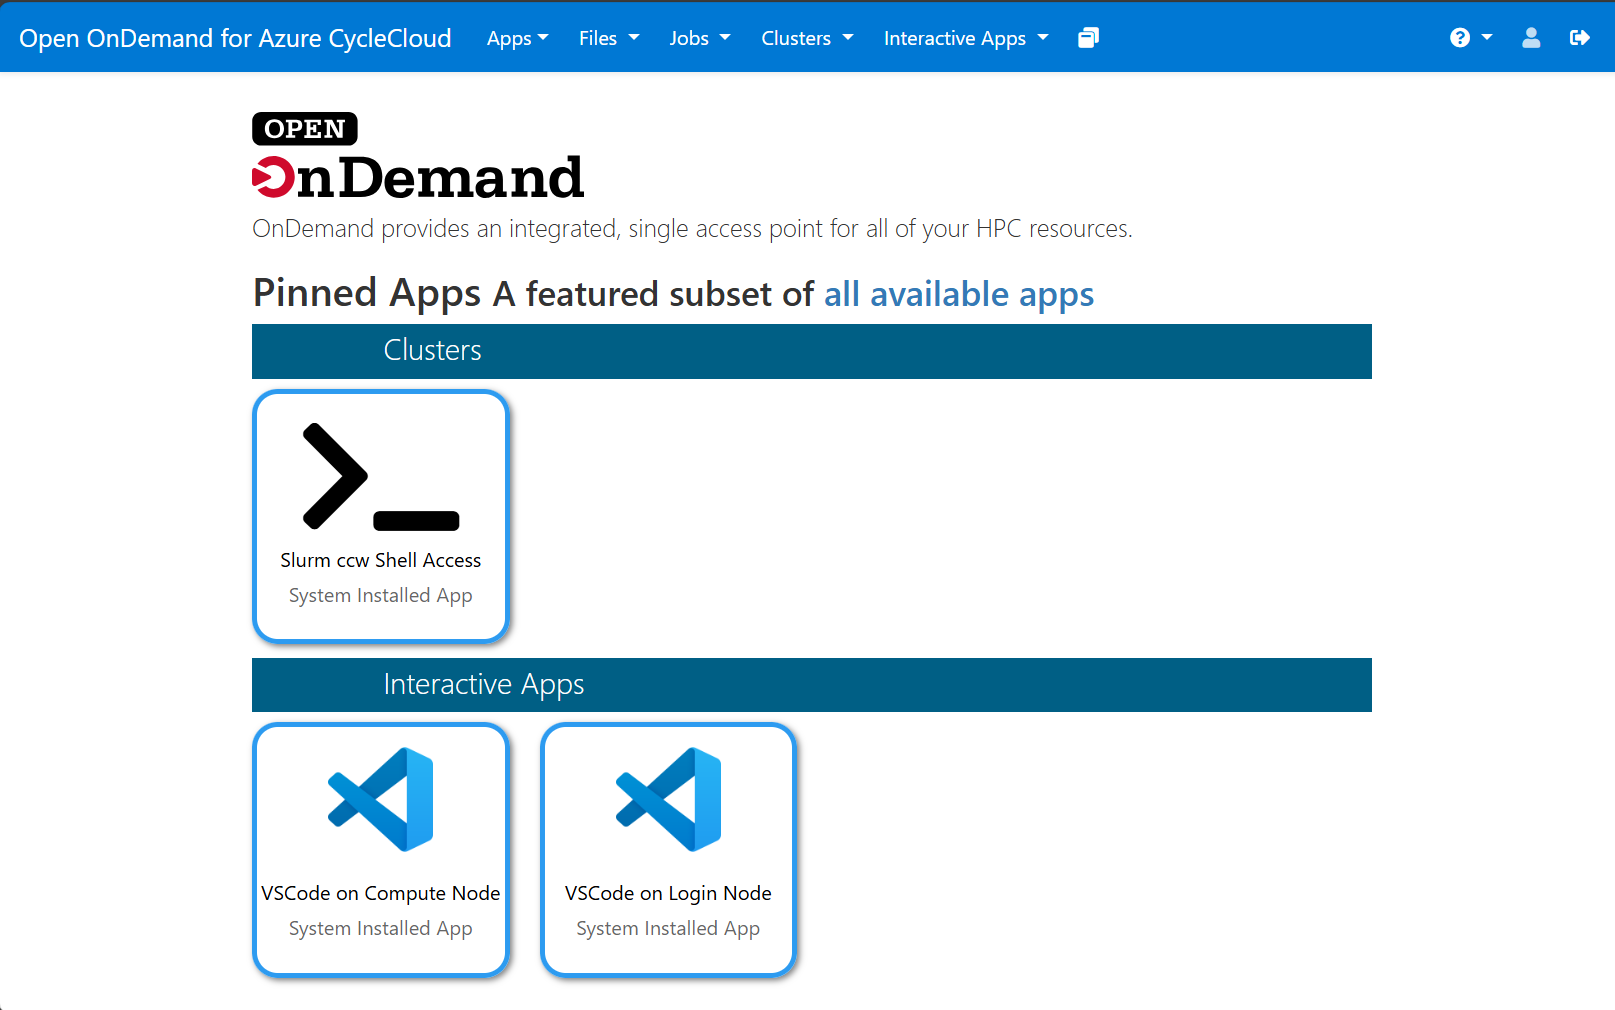This screenshot has width=1615, height=1010.
Task: Click the 'Slurm ccw Shell Access' label
Action: point(381,560)
